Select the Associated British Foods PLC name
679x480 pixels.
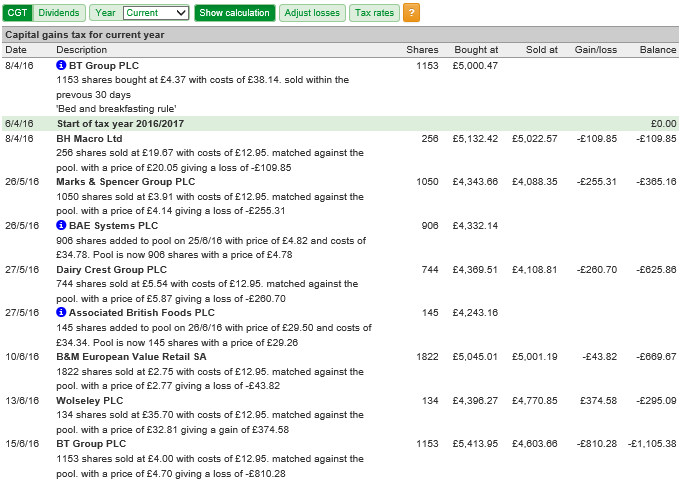142,312
